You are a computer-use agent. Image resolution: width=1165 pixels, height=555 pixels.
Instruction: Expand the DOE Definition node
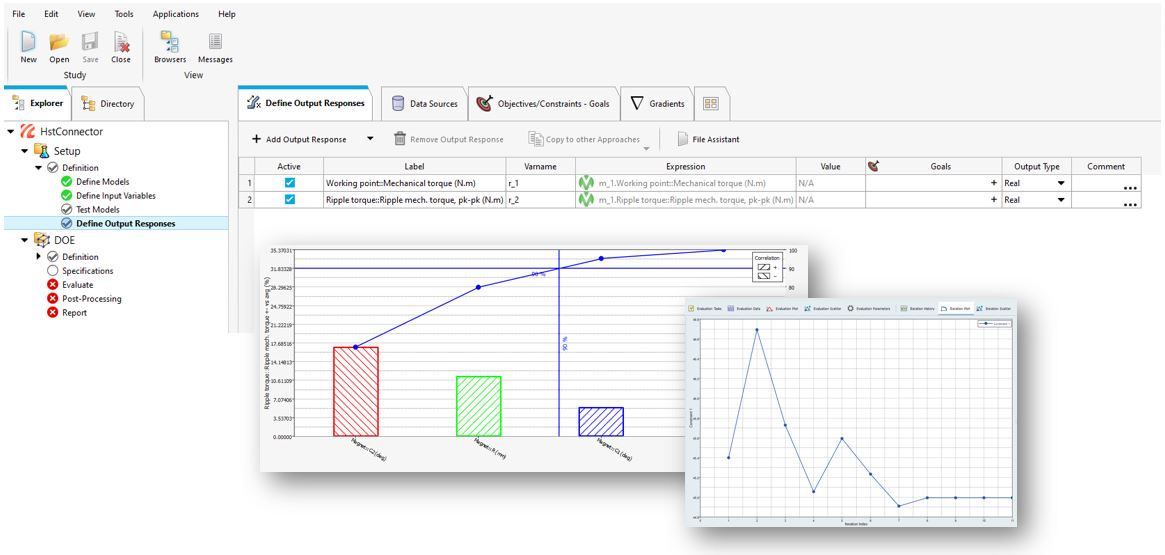39,257
